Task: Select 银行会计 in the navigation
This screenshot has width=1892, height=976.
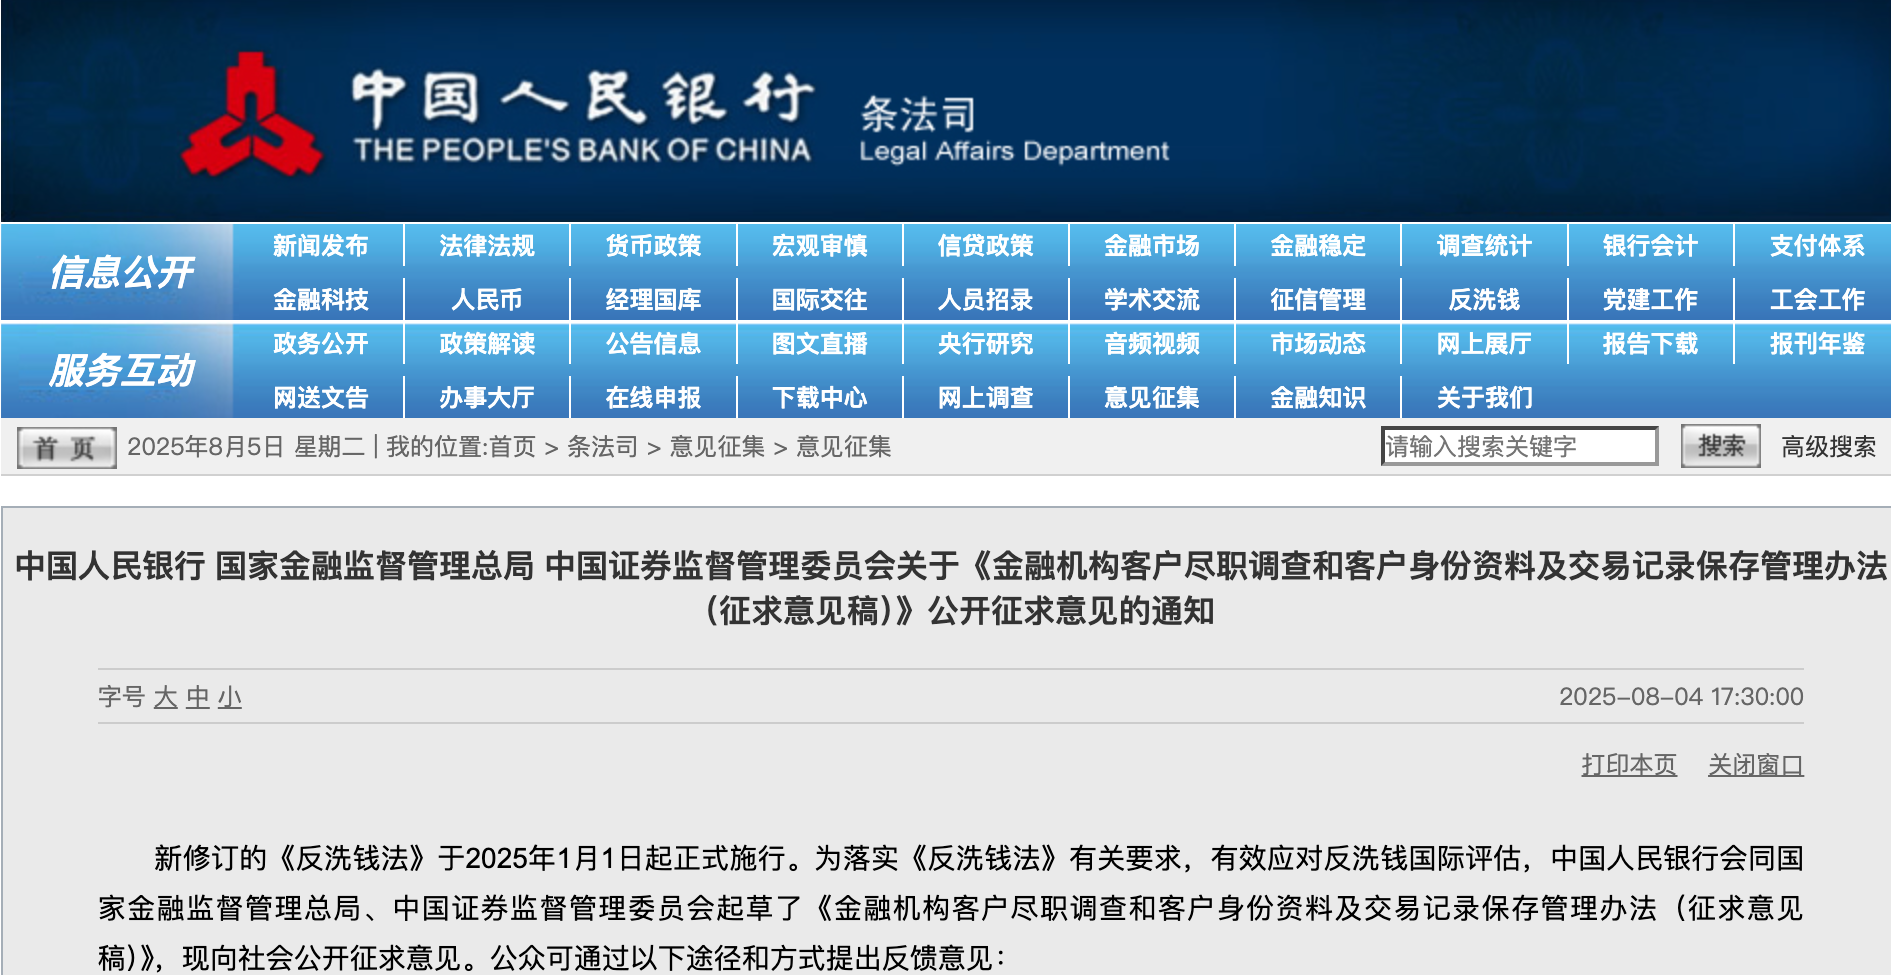Action: click(1651, 246)
